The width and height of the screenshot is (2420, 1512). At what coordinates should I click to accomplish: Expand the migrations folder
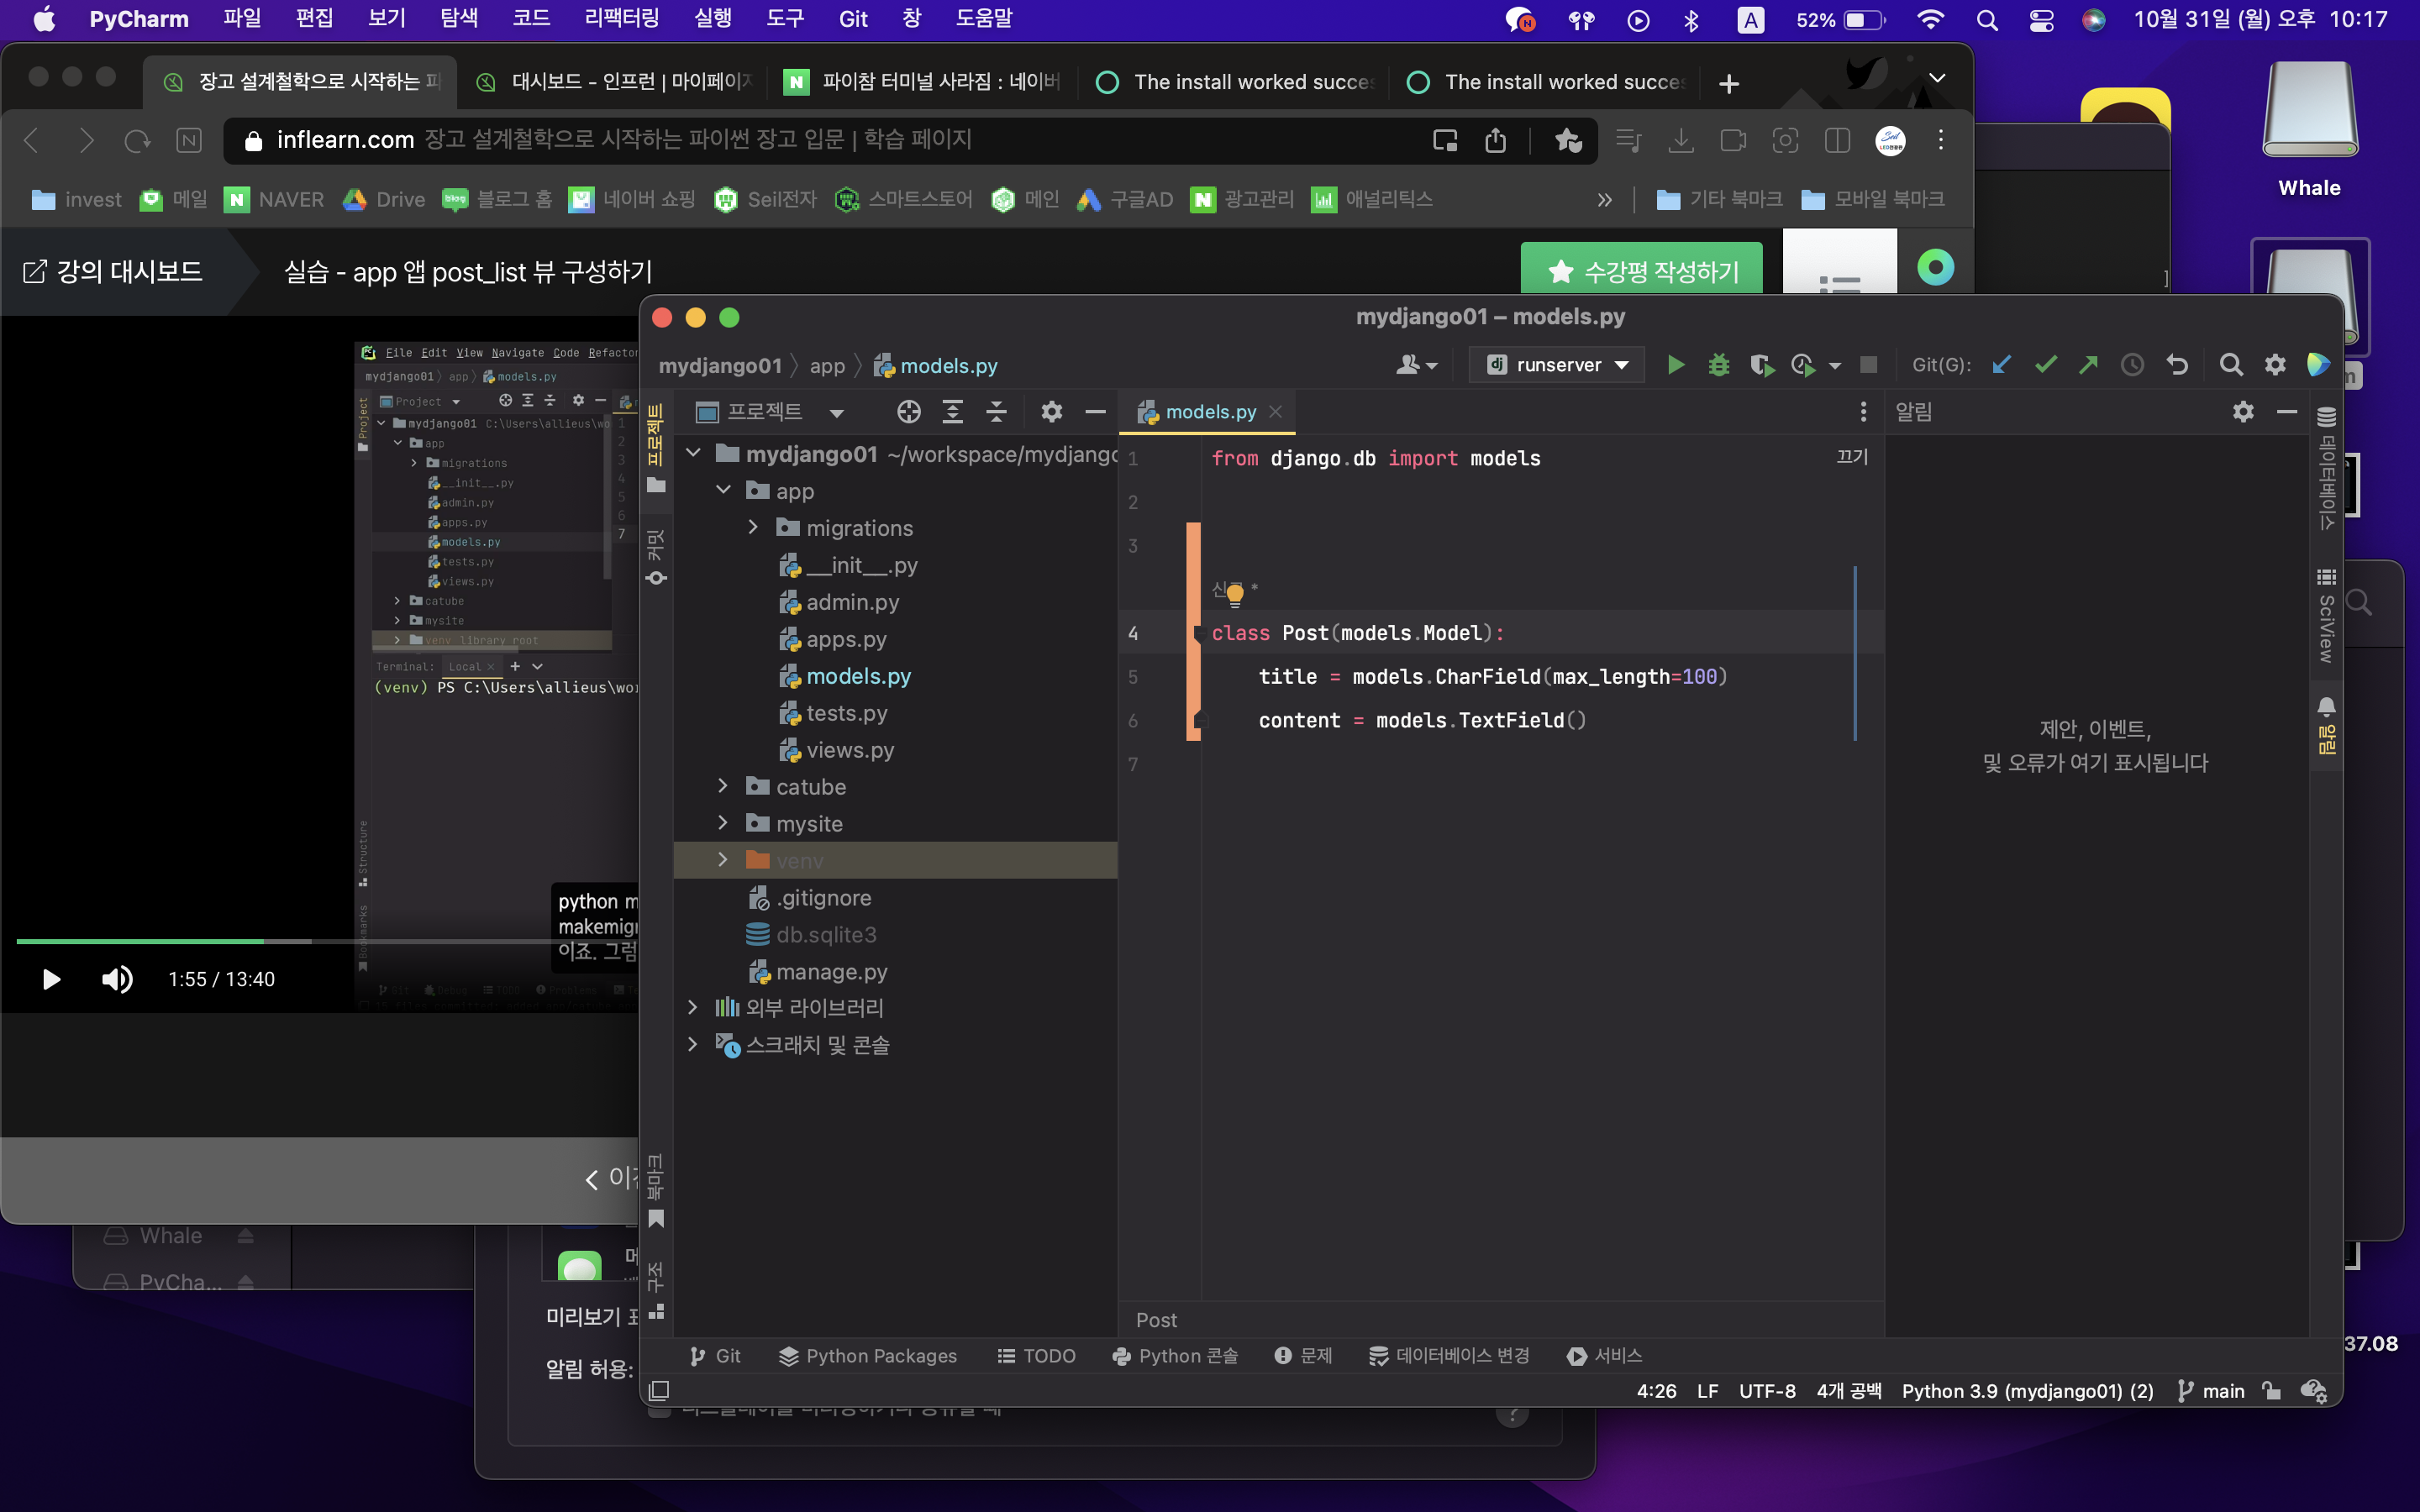[753, 527]
